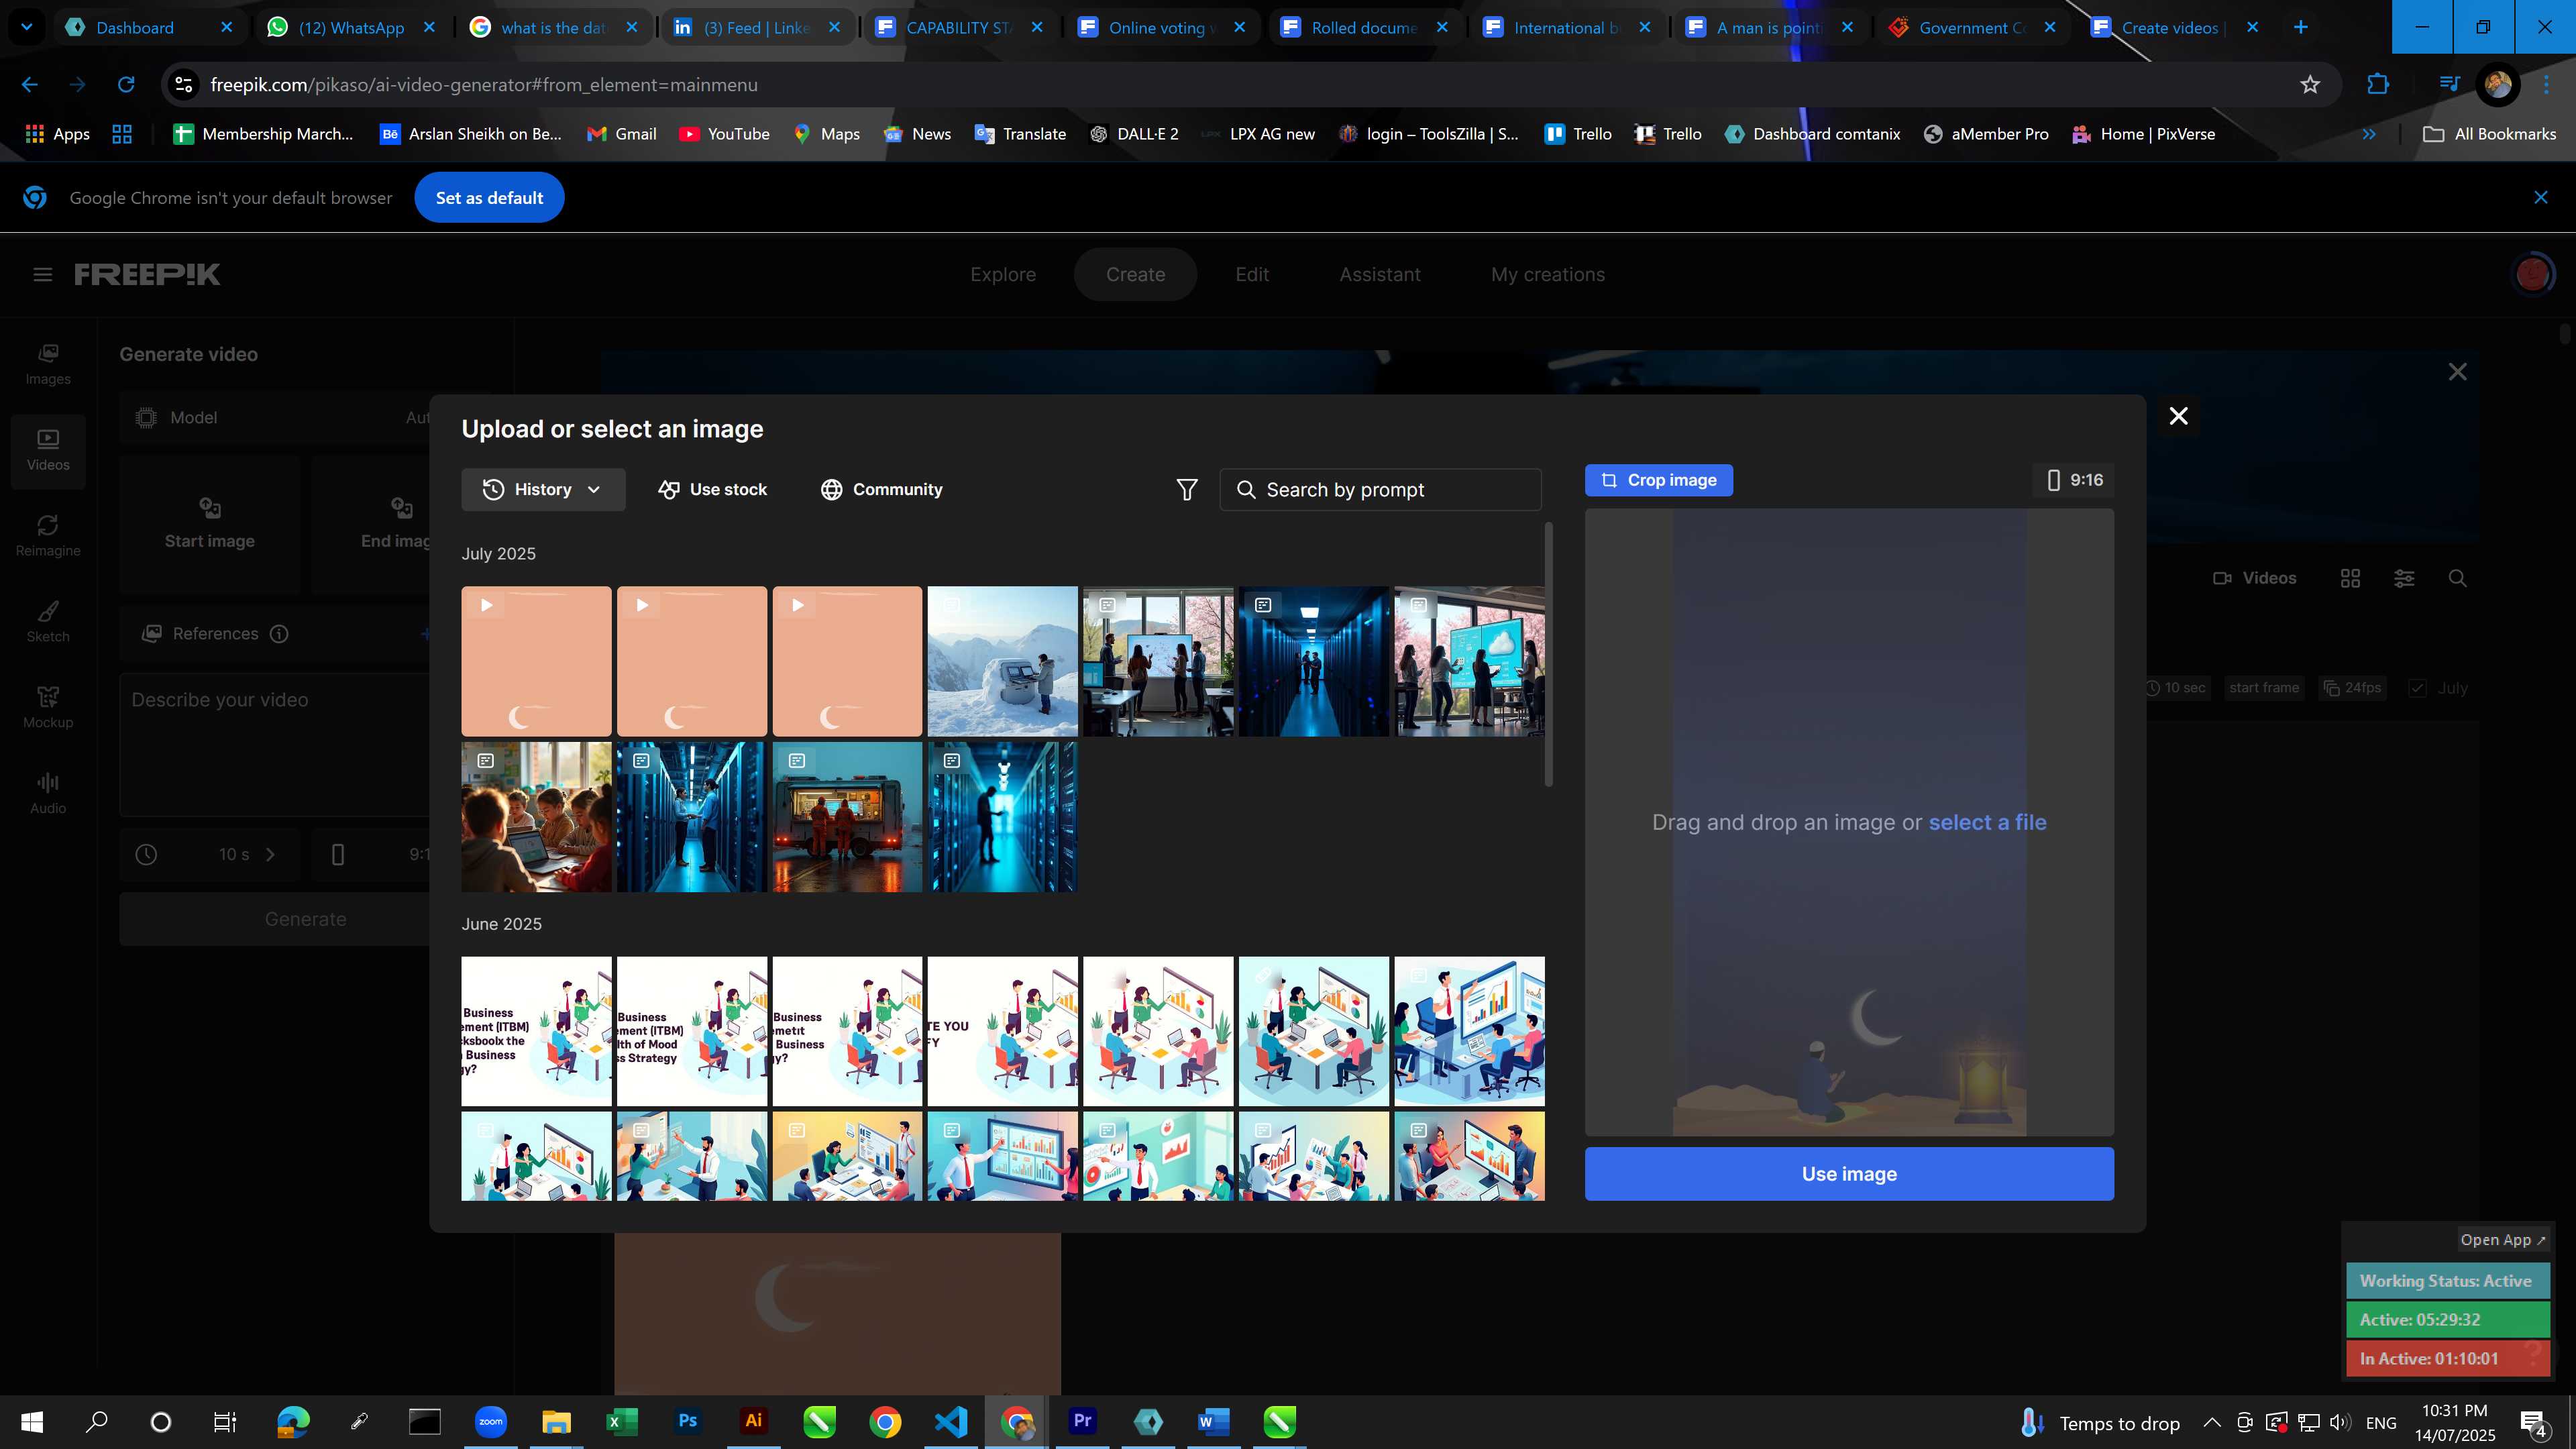
Task: Select the children with laptops thumbnail
Action: [x=536, y=816]
